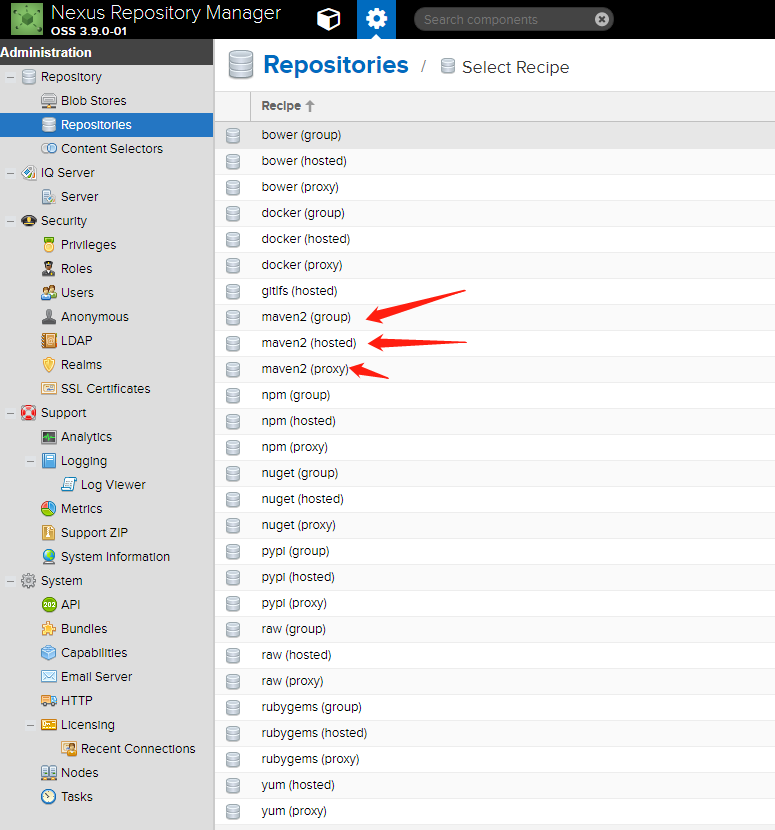Image resolution: width=775 pixels, height=830 pixels.
Task: Focus the Search components field
Action: click(506, 20)
